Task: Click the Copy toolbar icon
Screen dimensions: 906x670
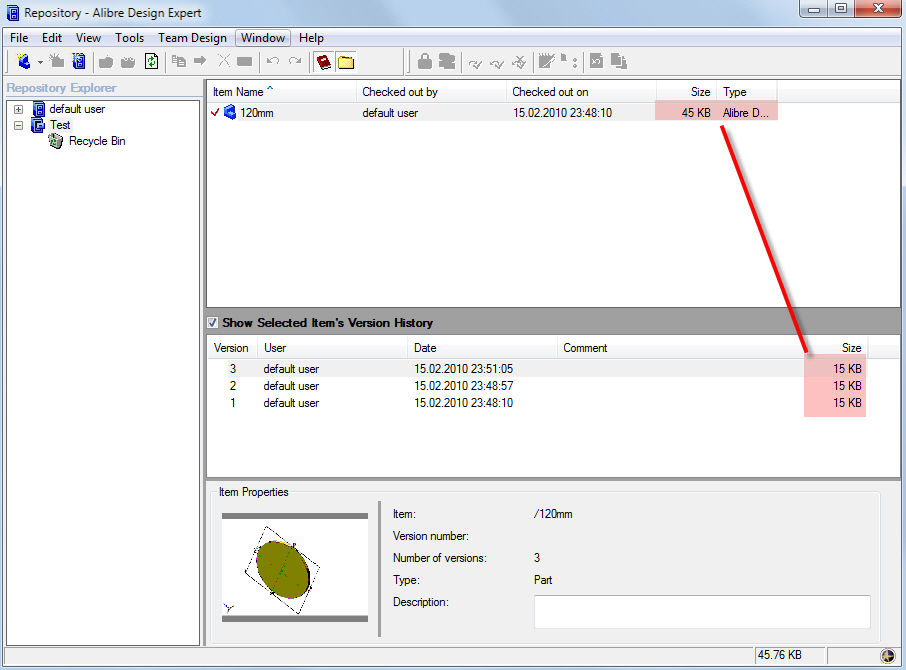Action: tap(179, 61)
